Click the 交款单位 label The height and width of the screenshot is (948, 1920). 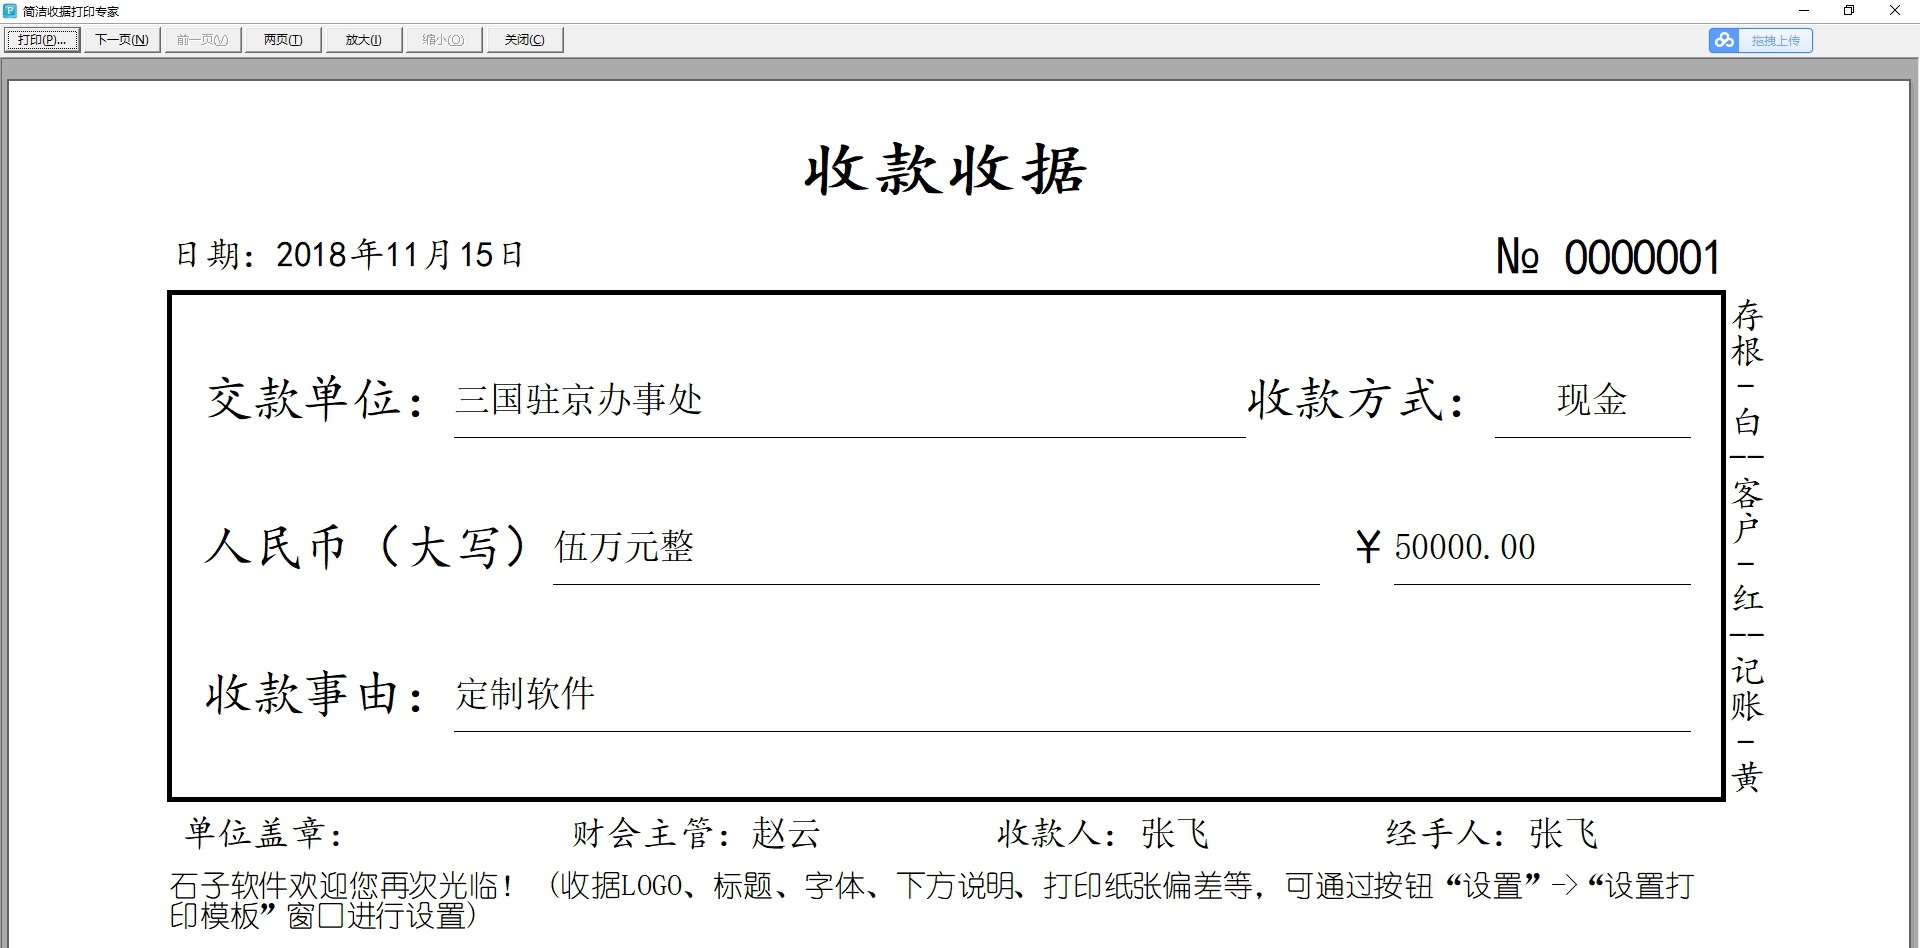pyautogui.click(x=315, y=399)
